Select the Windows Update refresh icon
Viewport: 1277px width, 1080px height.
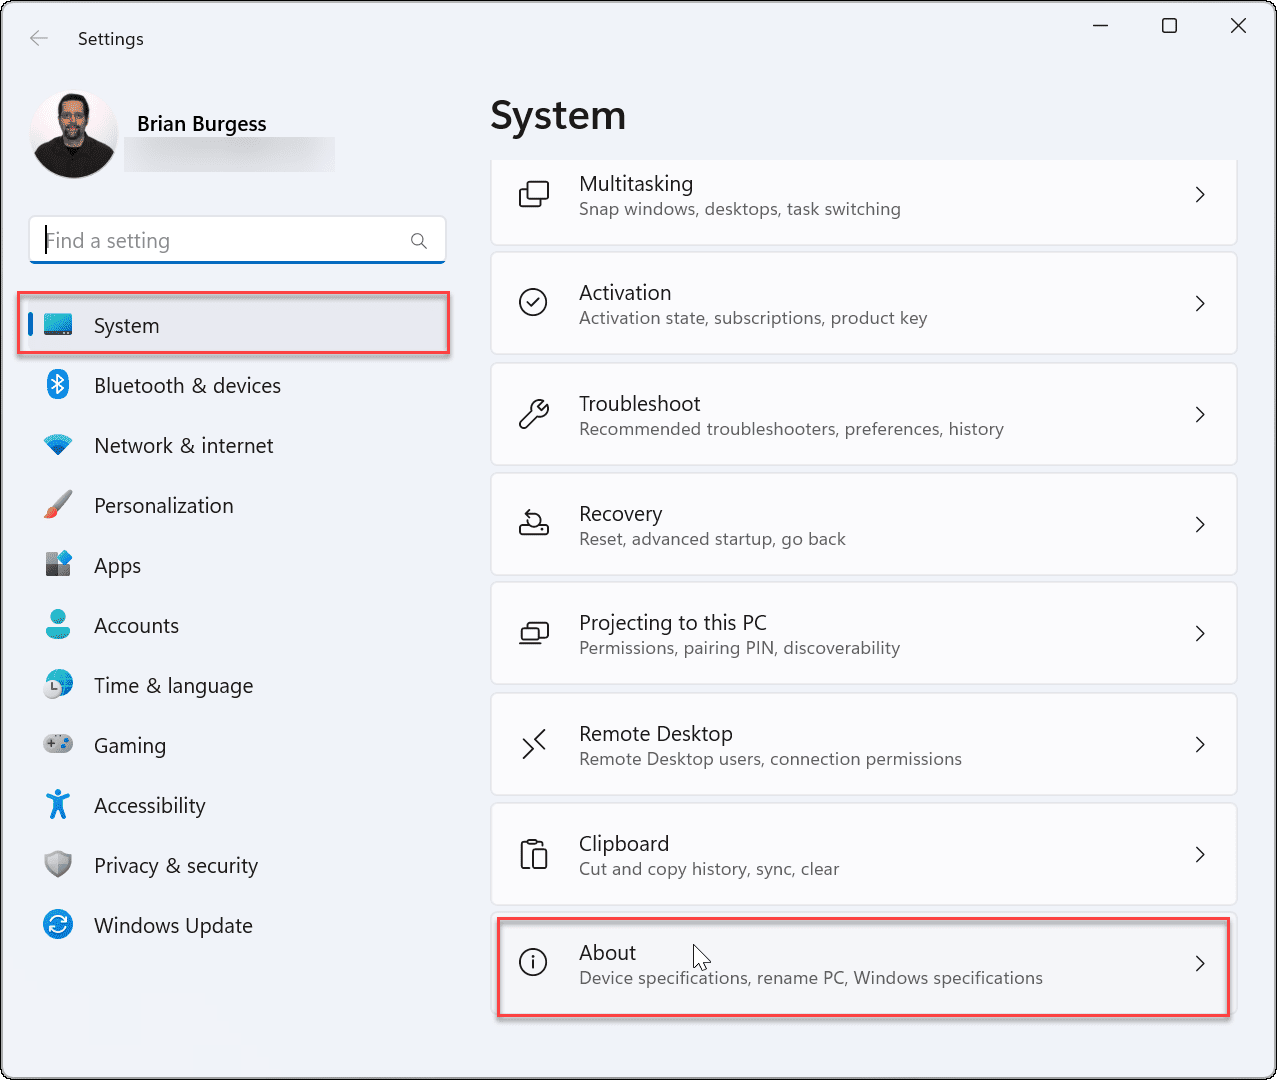click(x=58, y=924)
